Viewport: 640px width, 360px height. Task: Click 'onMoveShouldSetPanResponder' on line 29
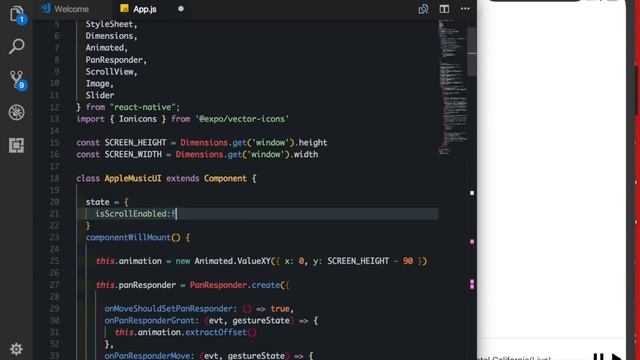pyautogui.click(x=168, y=309)
